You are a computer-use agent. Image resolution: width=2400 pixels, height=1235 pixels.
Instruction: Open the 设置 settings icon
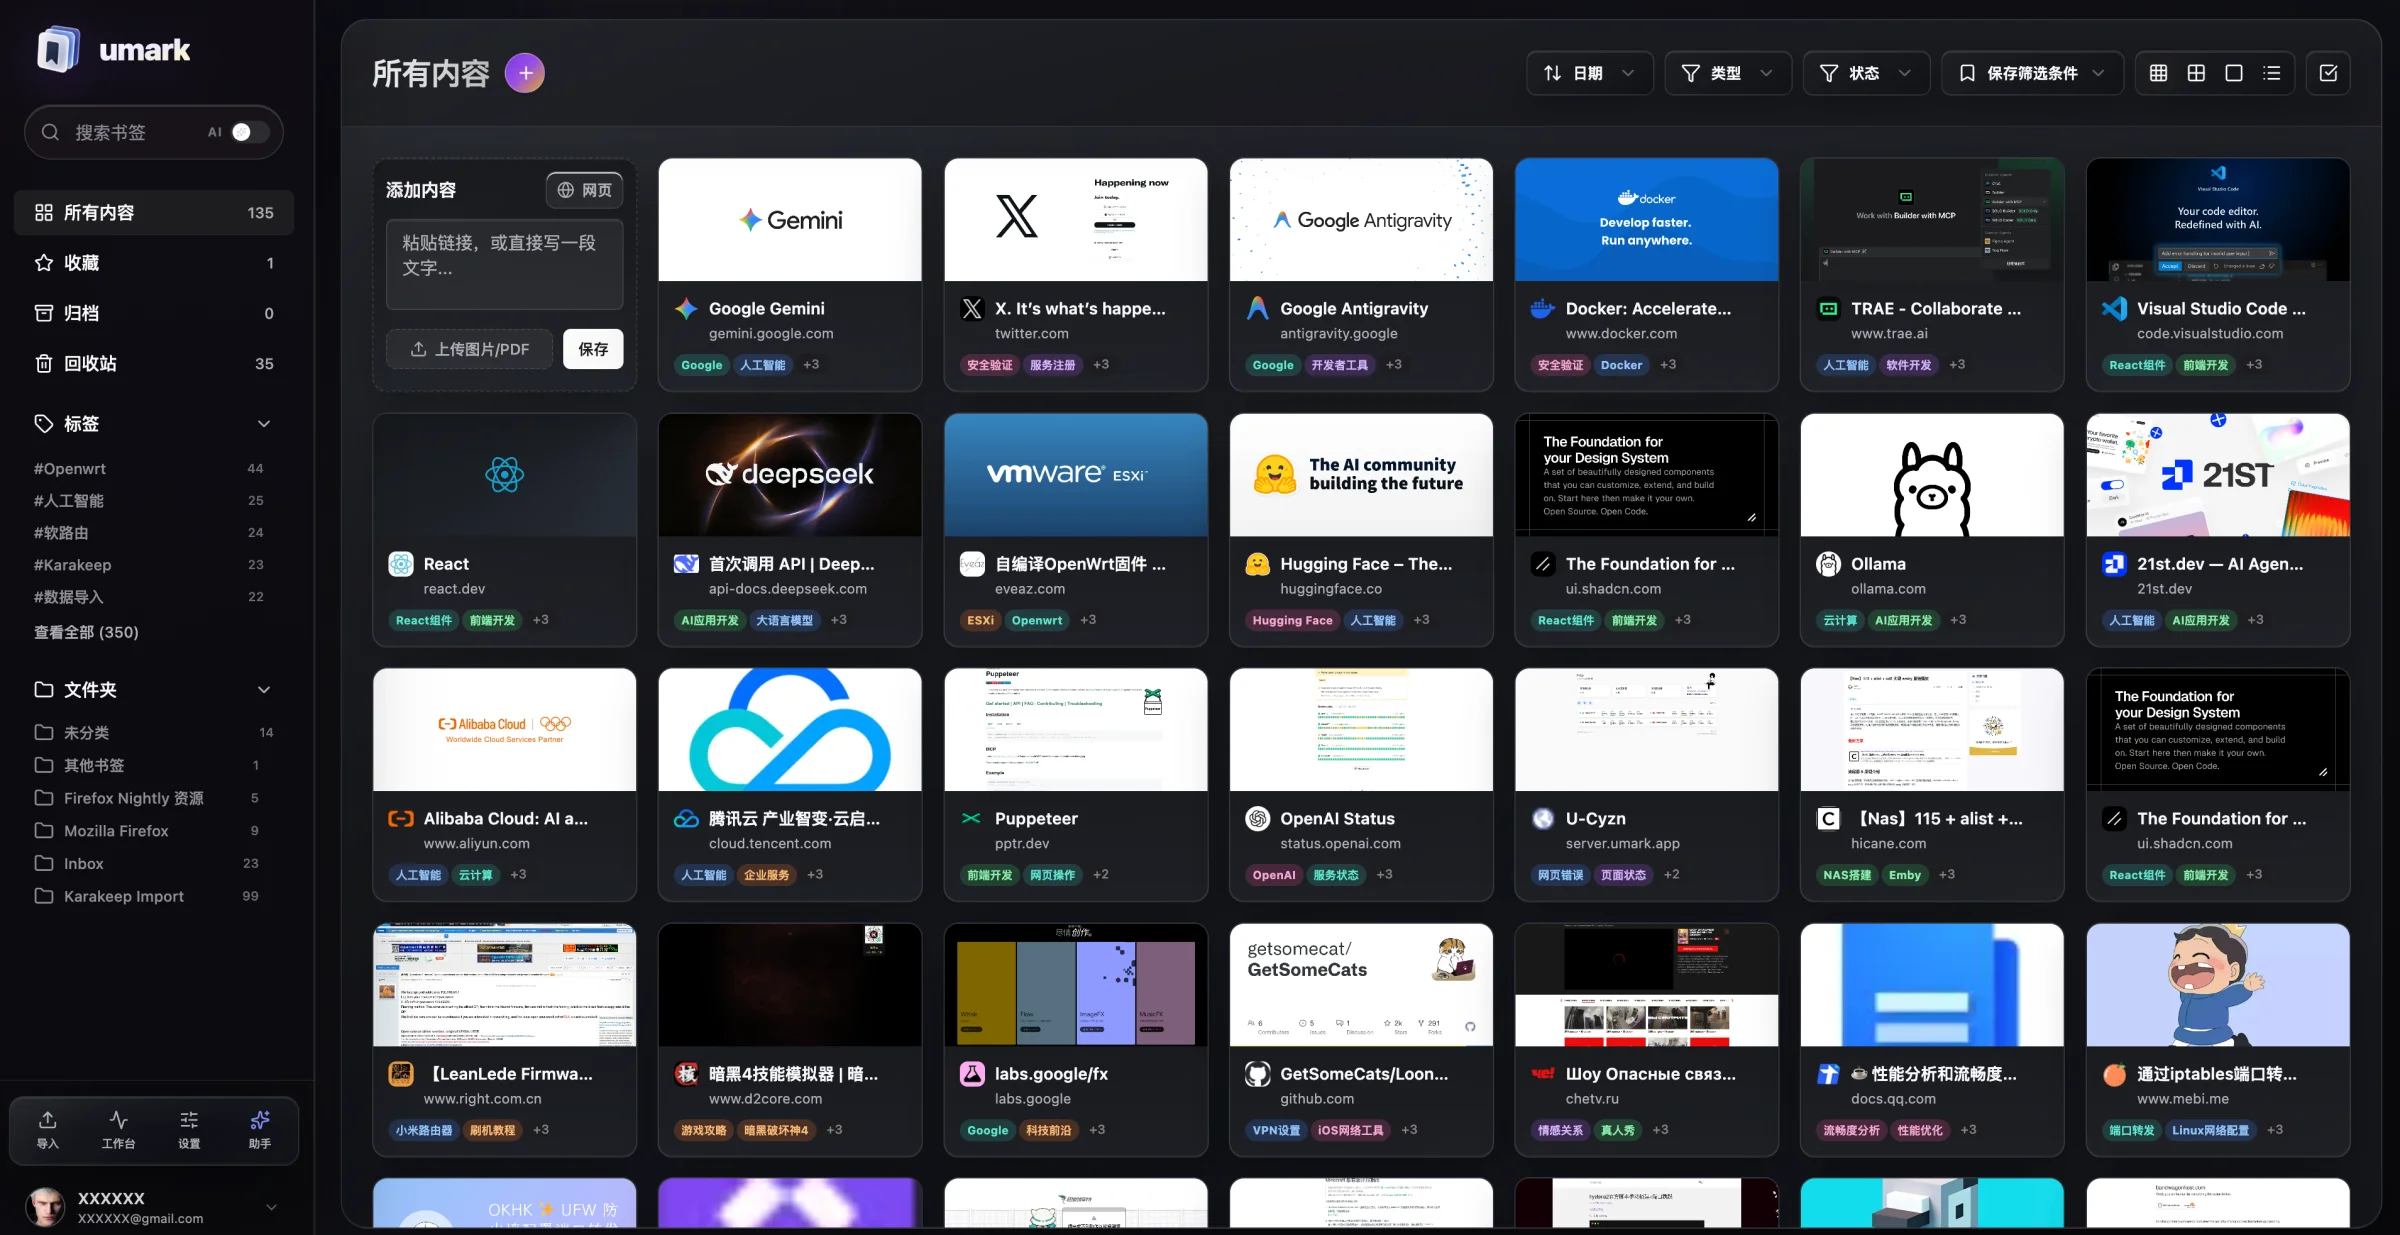coord(189,1130)
